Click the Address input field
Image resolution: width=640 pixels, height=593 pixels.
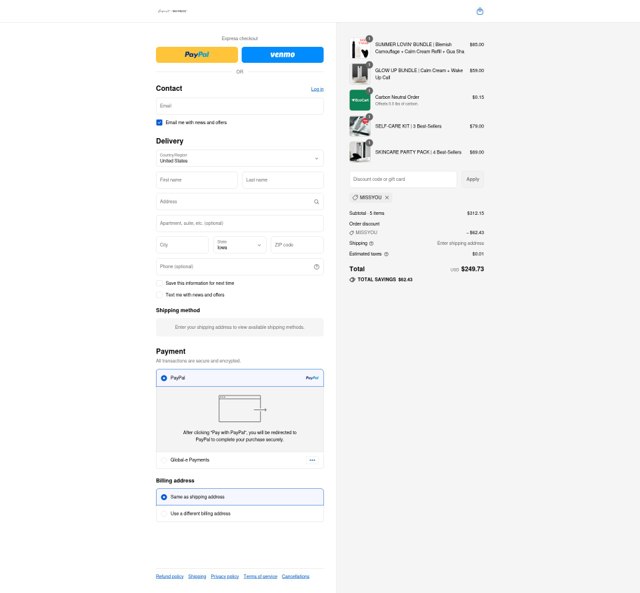coord(240,202)
